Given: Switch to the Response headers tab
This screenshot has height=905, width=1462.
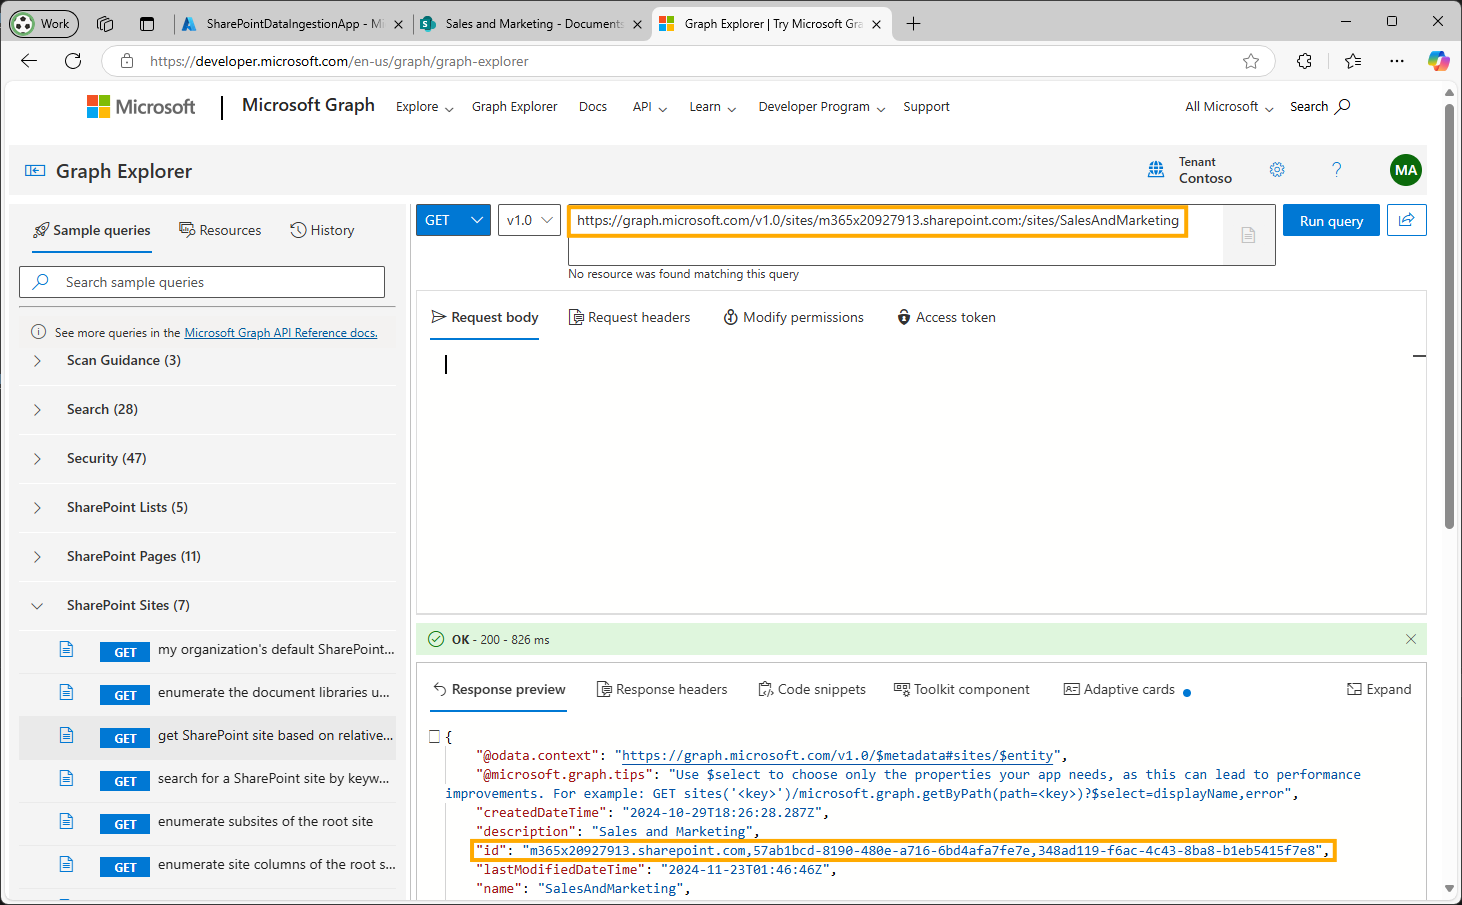Looking at the screenshot, I should tap(662, 689).
